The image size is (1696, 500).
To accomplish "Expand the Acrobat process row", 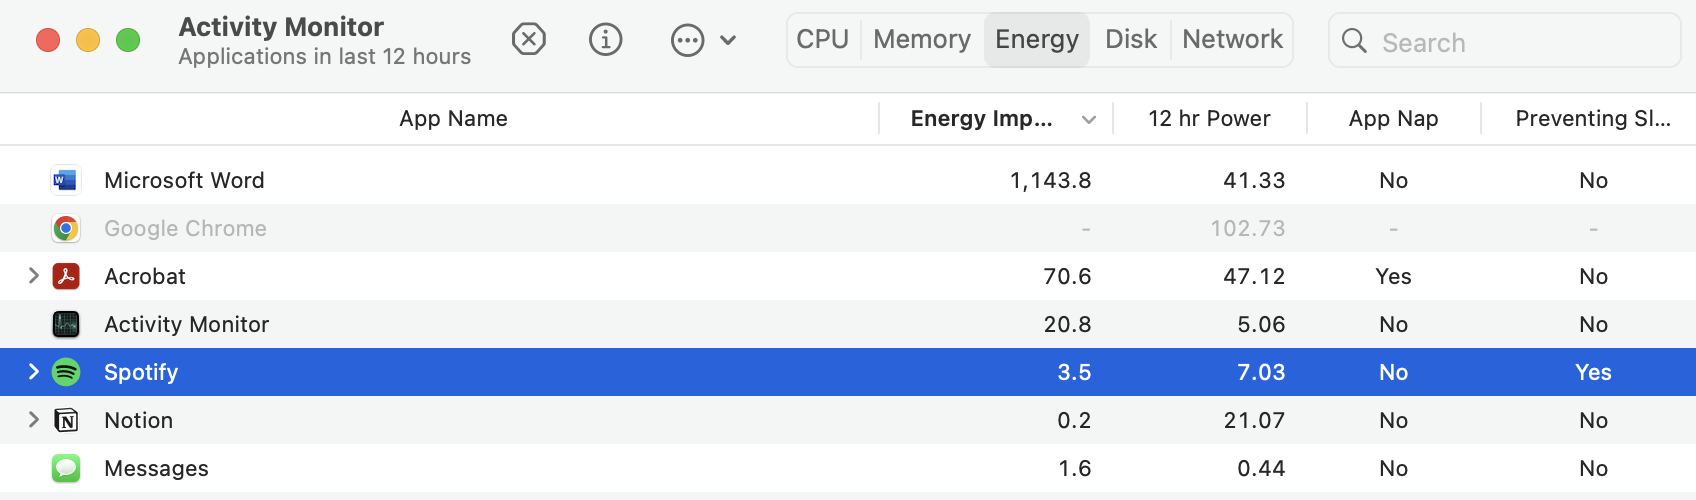I will coord(34,276).
